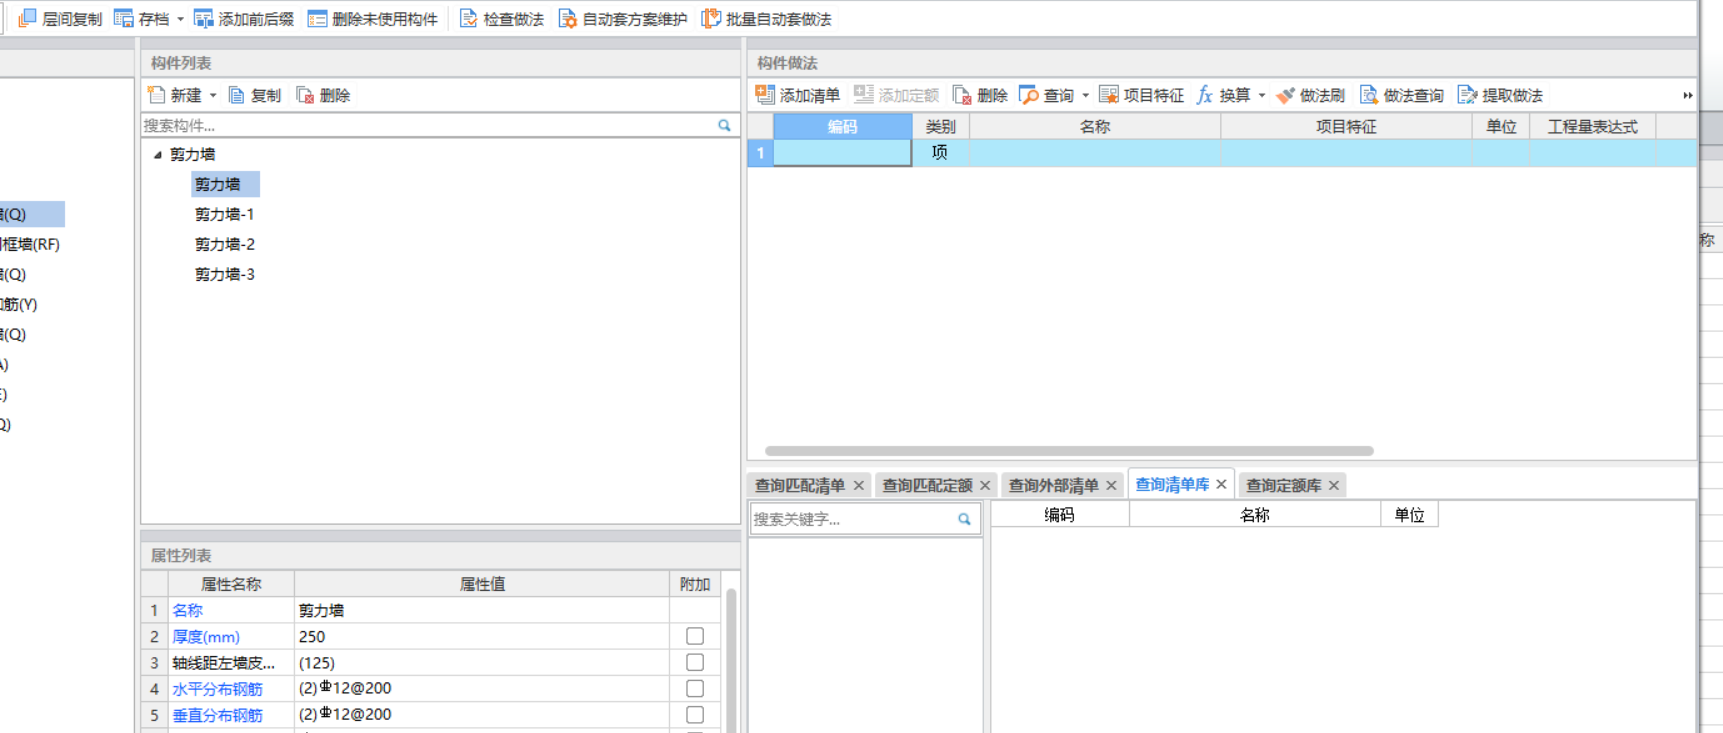Click the property list vertical scrollbar

click(x=731, y=660)
